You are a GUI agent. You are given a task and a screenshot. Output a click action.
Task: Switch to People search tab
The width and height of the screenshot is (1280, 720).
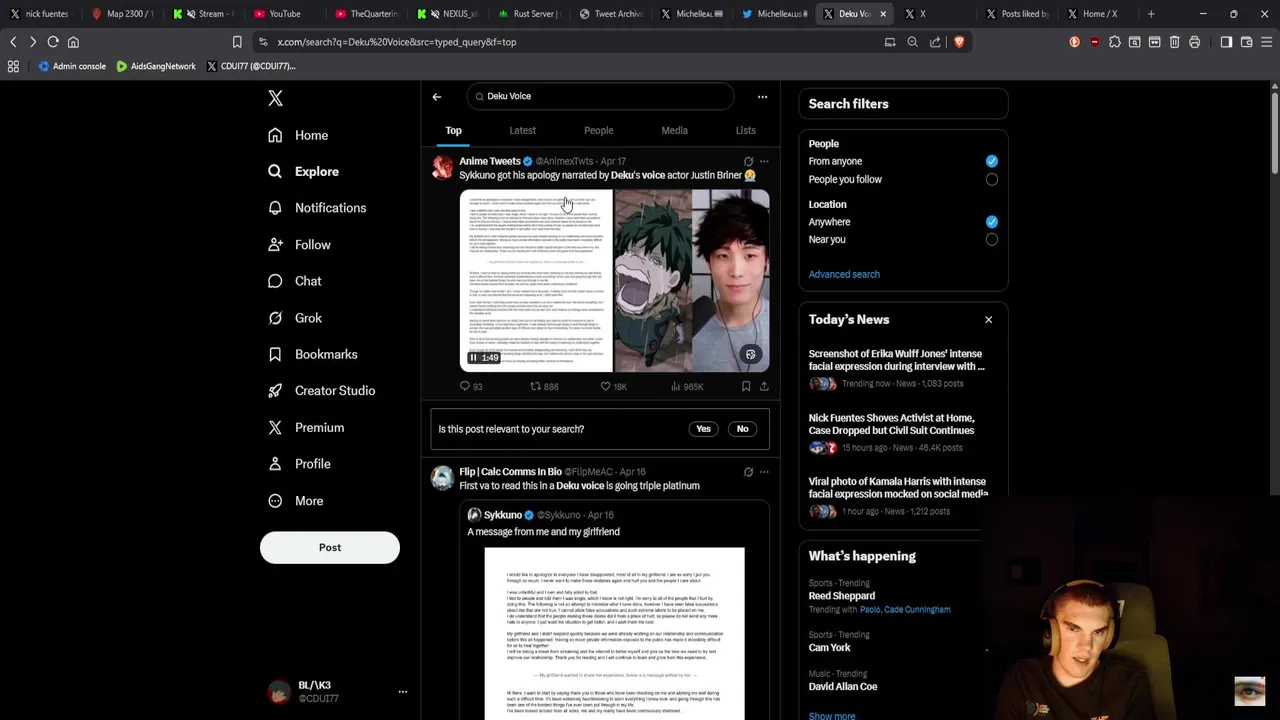click(598, 131)
